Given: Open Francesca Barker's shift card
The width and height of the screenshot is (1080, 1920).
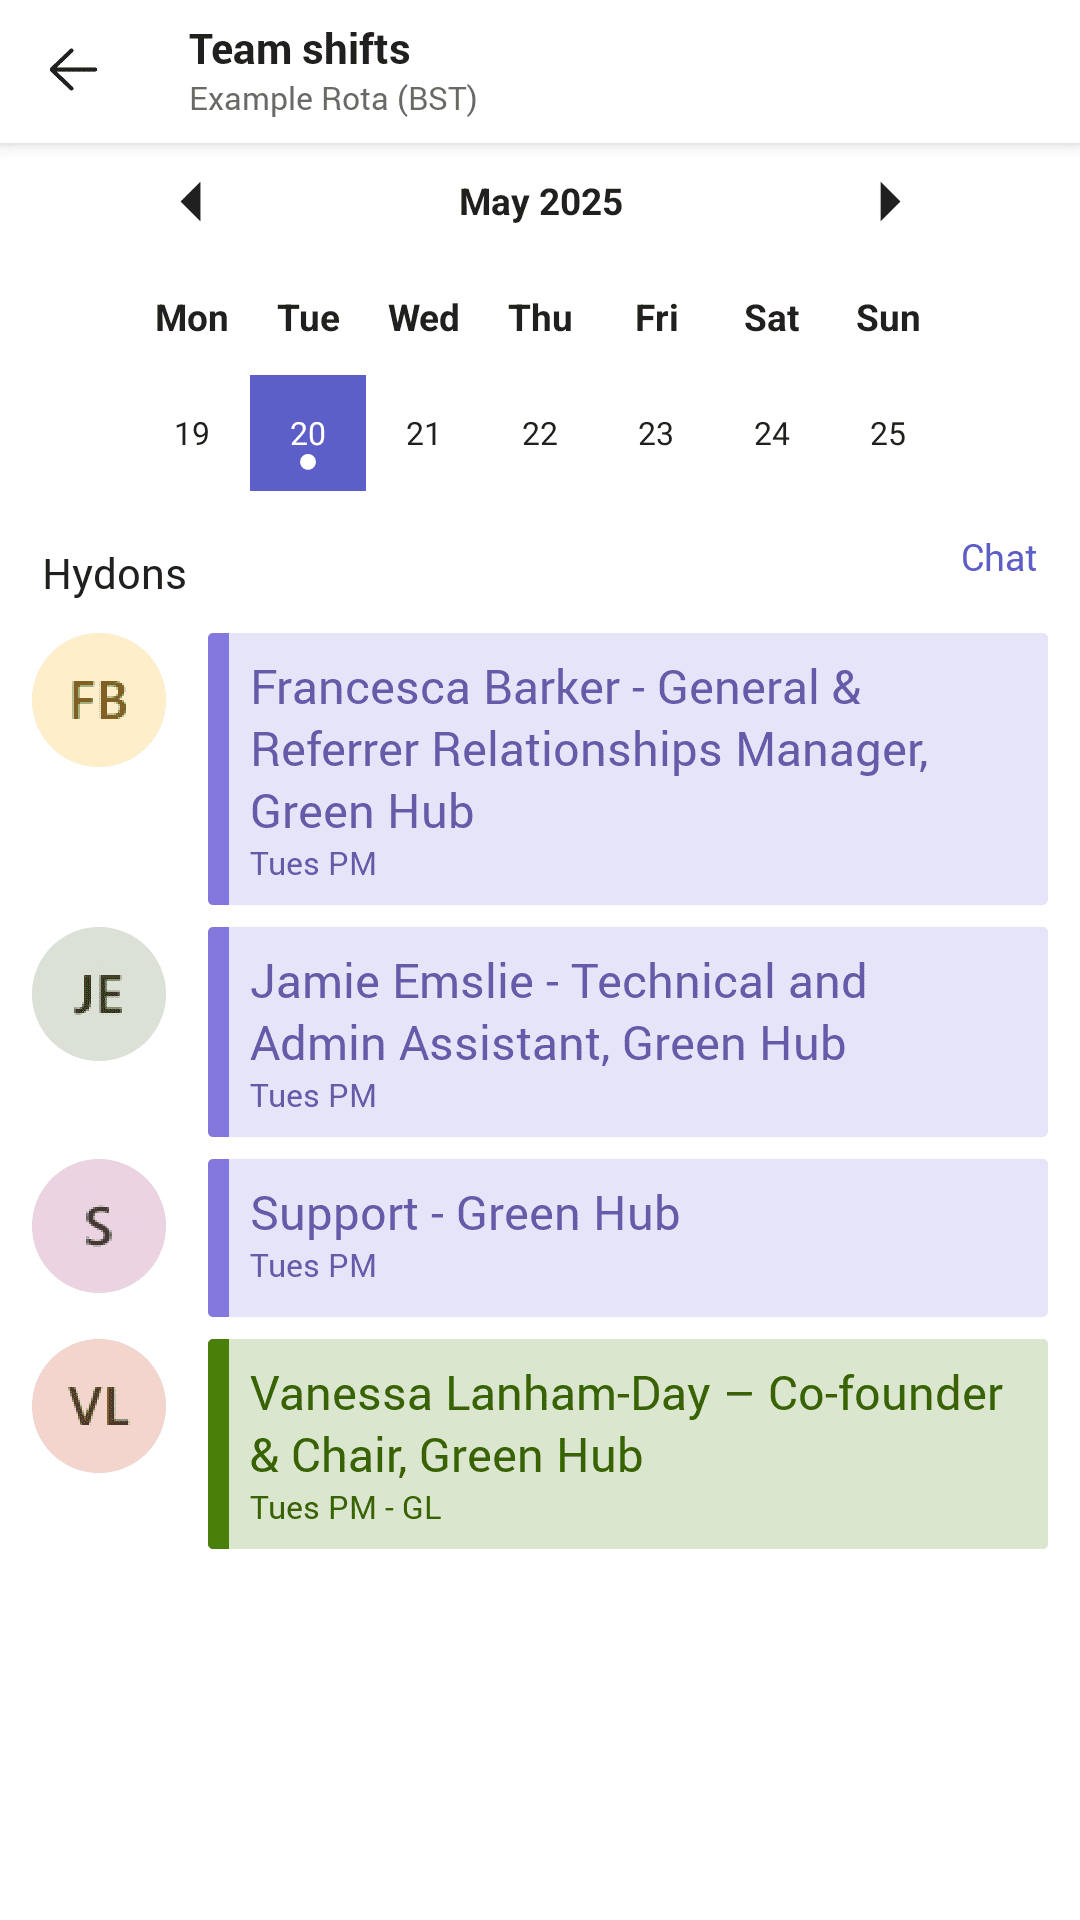Looking at the screenshot, I should 628,769.
